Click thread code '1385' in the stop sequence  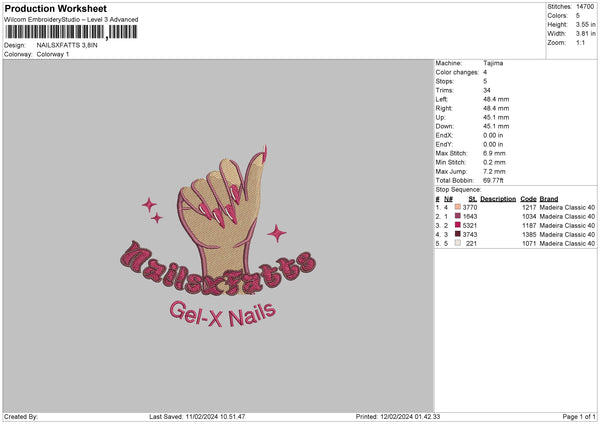529,235
